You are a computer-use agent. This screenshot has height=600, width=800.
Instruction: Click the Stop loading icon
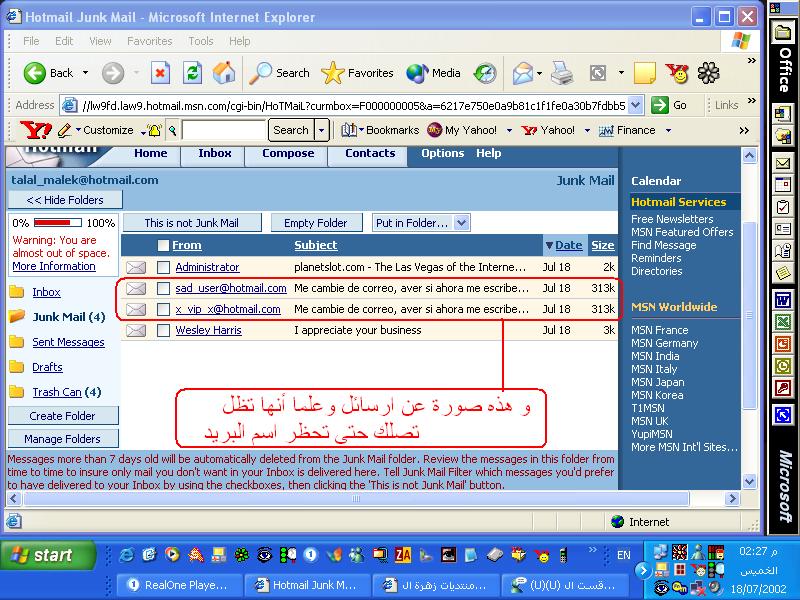(160, 73)
